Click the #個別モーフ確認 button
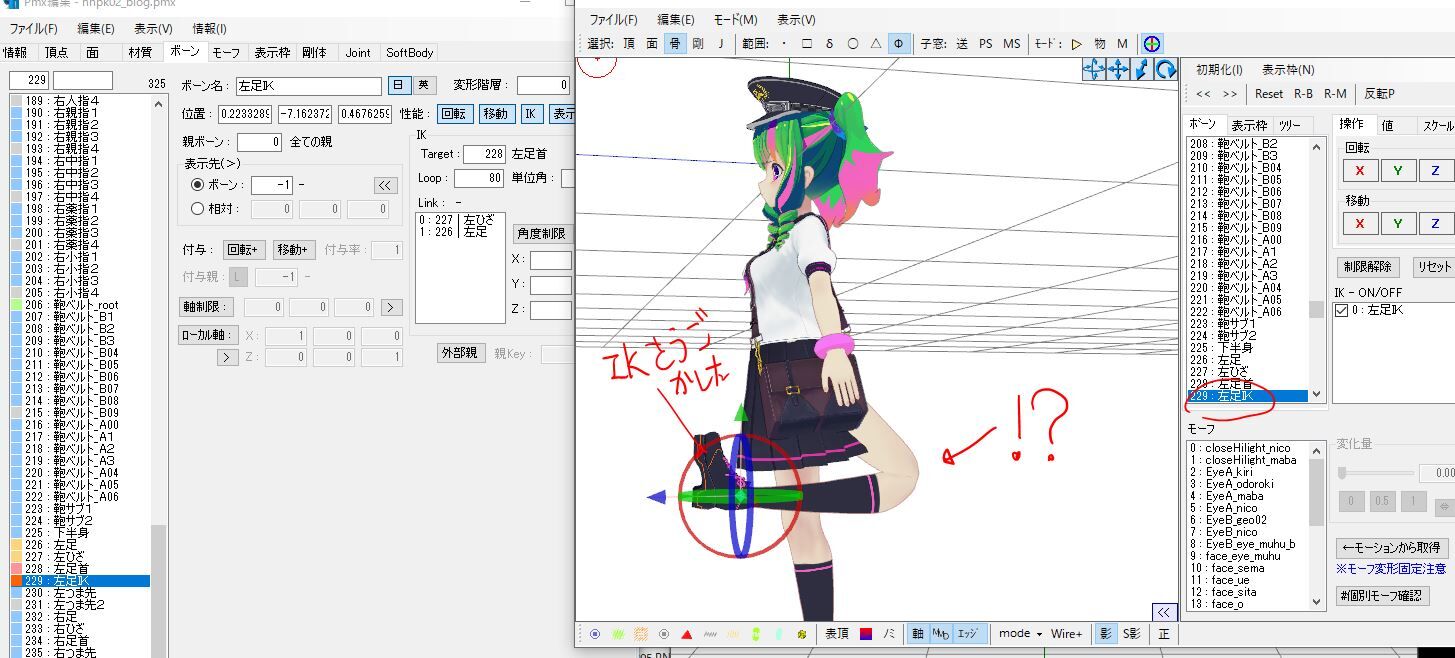1455x658 pixels. tap(1382, 596)
